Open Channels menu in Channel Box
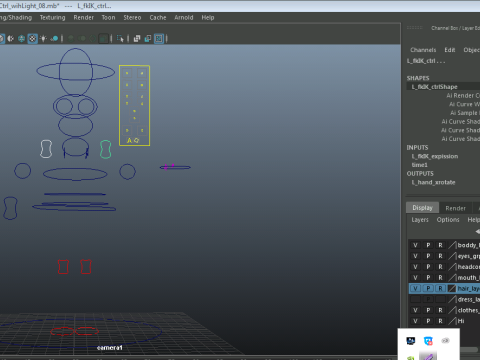 click(x=423, y=50)
